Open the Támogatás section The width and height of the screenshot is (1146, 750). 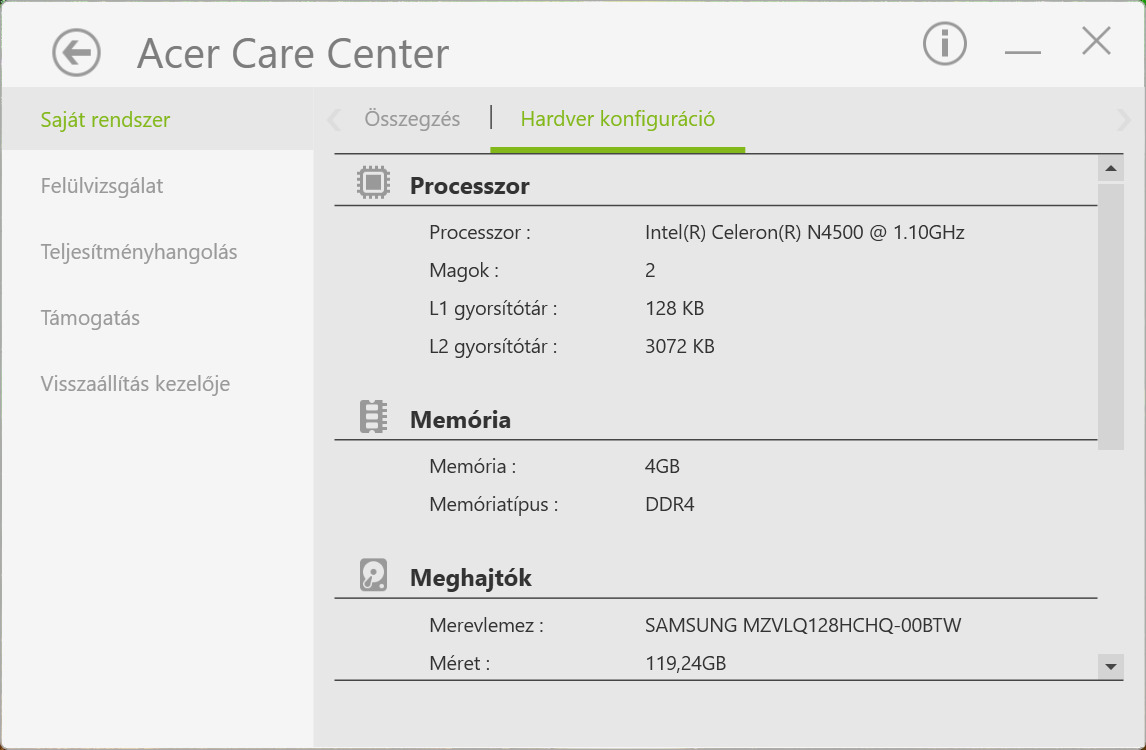[x=90, y=318]
